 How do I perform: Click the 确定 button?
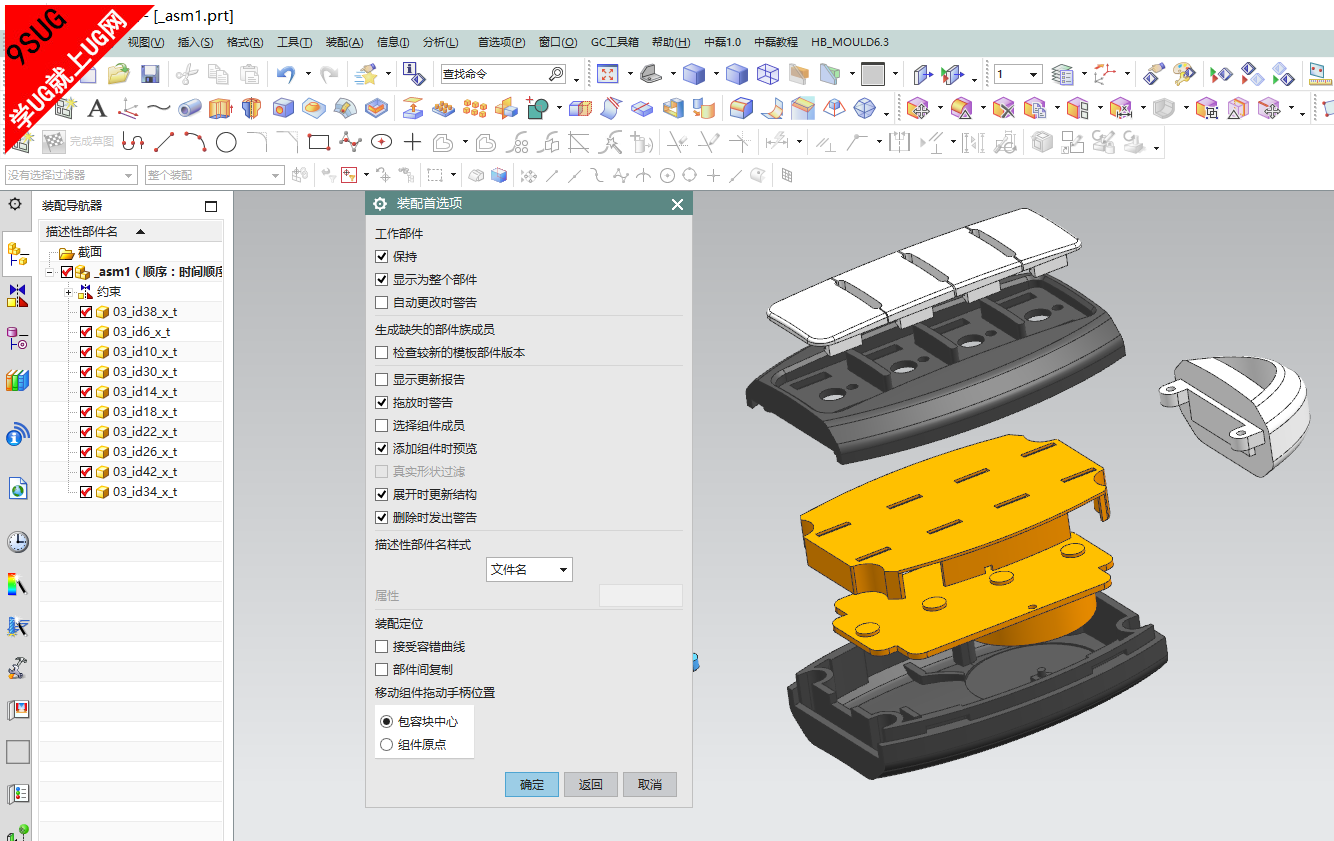[532, 784]
